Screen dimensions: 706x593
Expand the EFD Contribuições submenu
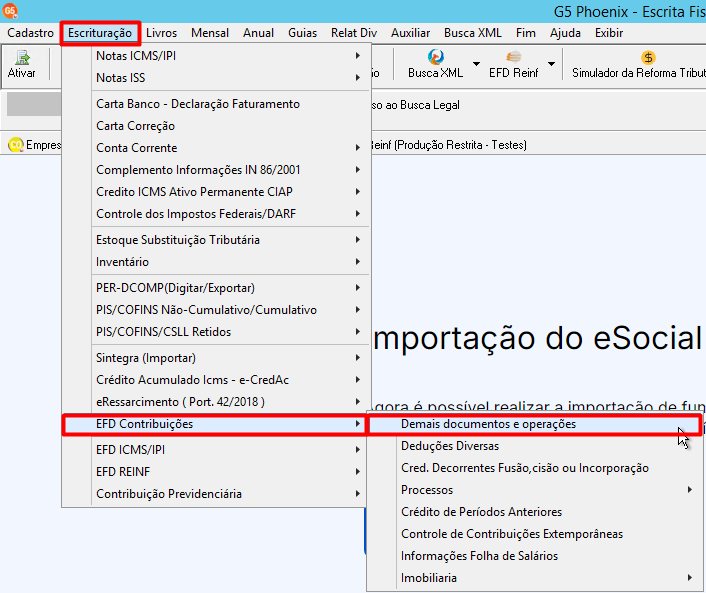click(214, 424)
